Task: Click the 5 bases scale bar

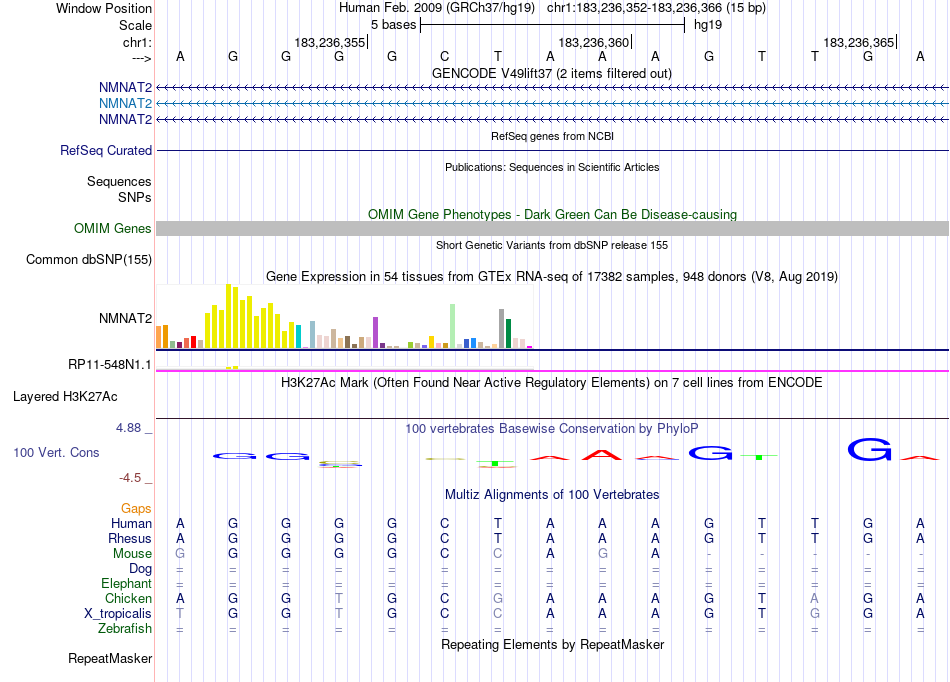Action: (552, 25)
